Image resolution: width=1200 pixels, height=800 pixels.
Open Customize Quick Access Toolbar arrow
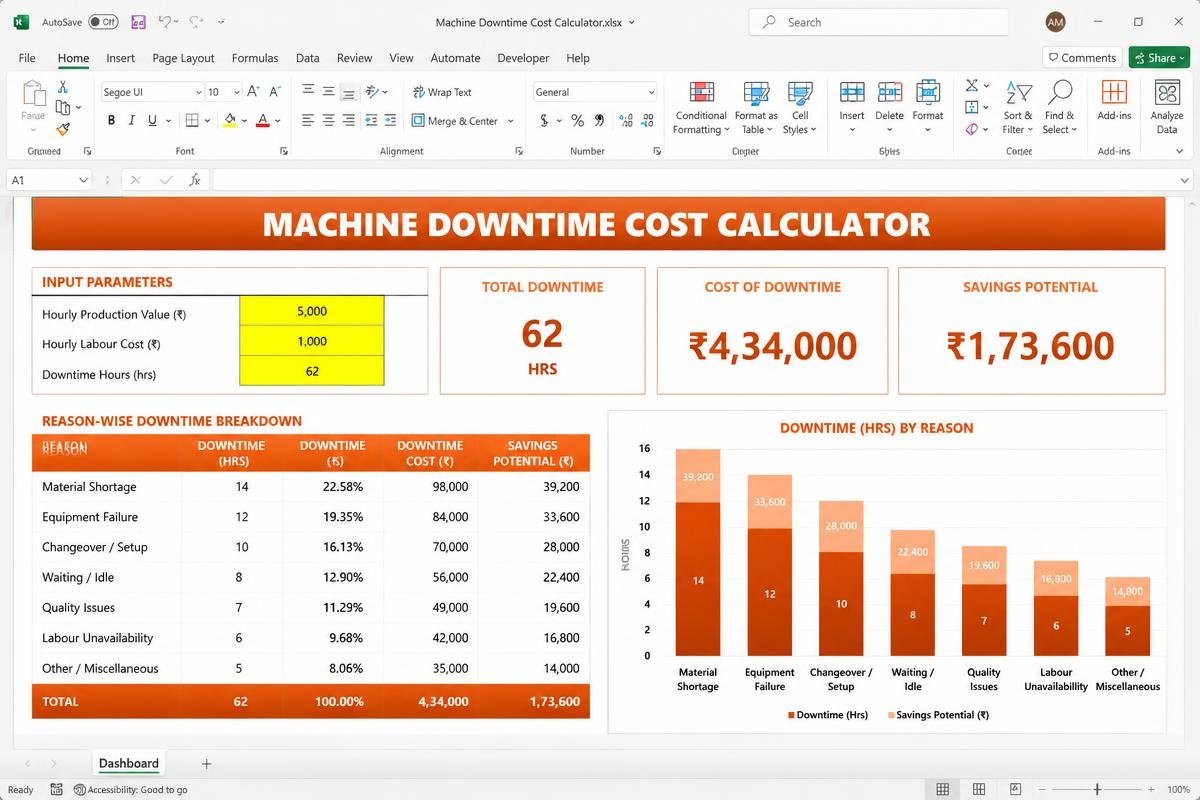pyautogui.click(x=221, y=21)
